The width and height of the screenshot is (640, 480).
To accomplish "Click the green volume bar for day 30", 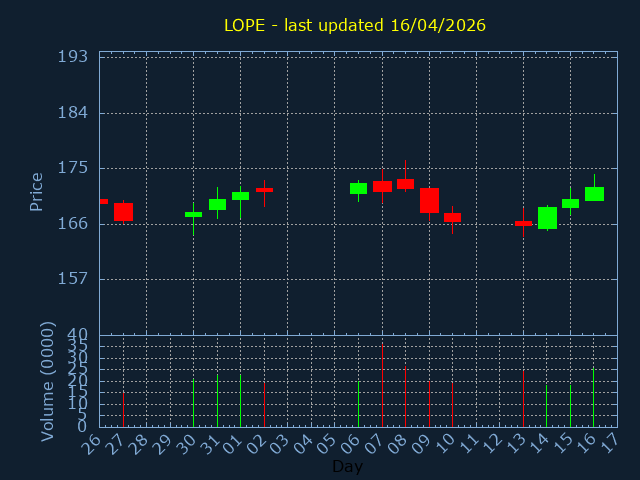I will 193,403.
